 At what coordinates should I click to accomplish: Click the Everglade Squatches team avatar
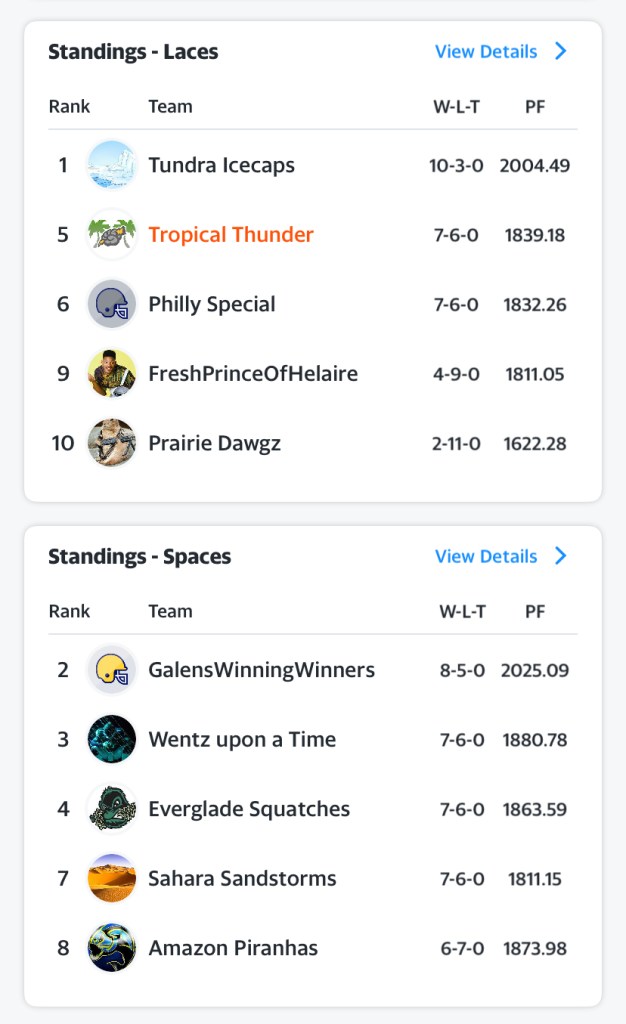[x=111, y=809]
